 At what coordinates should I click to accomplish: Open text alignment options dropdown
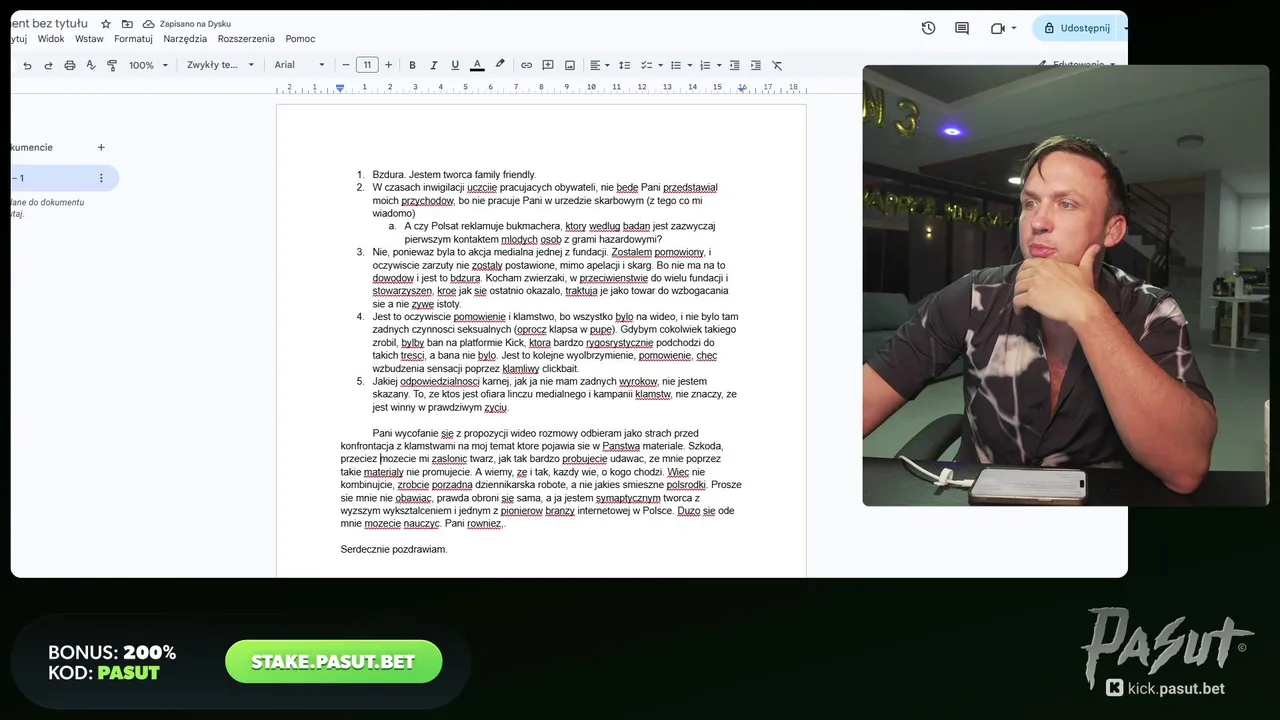600,65
